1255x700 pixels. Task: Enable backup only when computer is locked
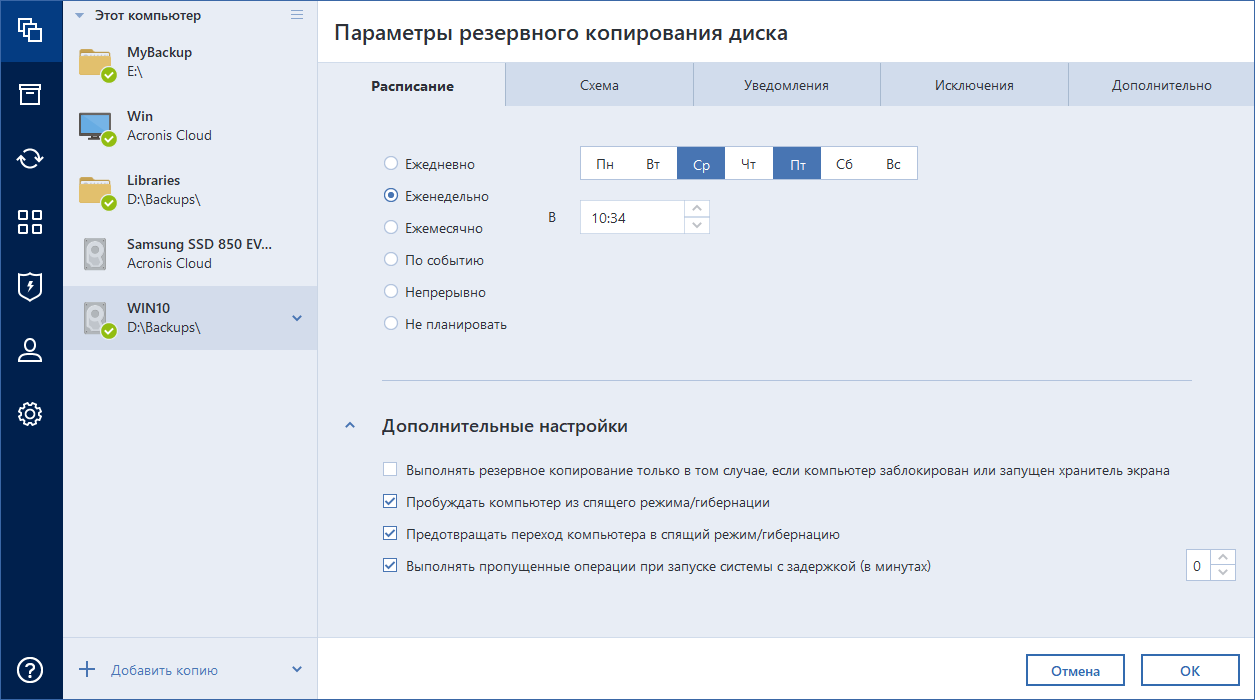coord(390,470)
